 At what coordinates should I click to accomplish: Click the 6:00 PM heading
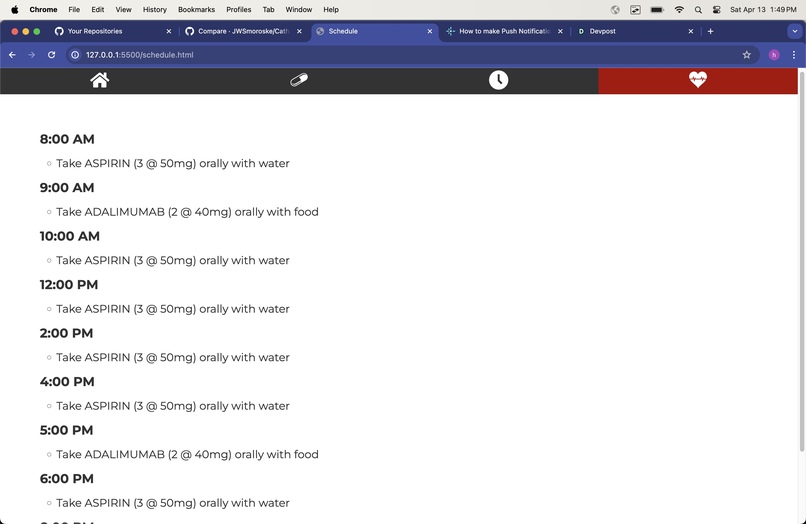[x=67, y=479]
